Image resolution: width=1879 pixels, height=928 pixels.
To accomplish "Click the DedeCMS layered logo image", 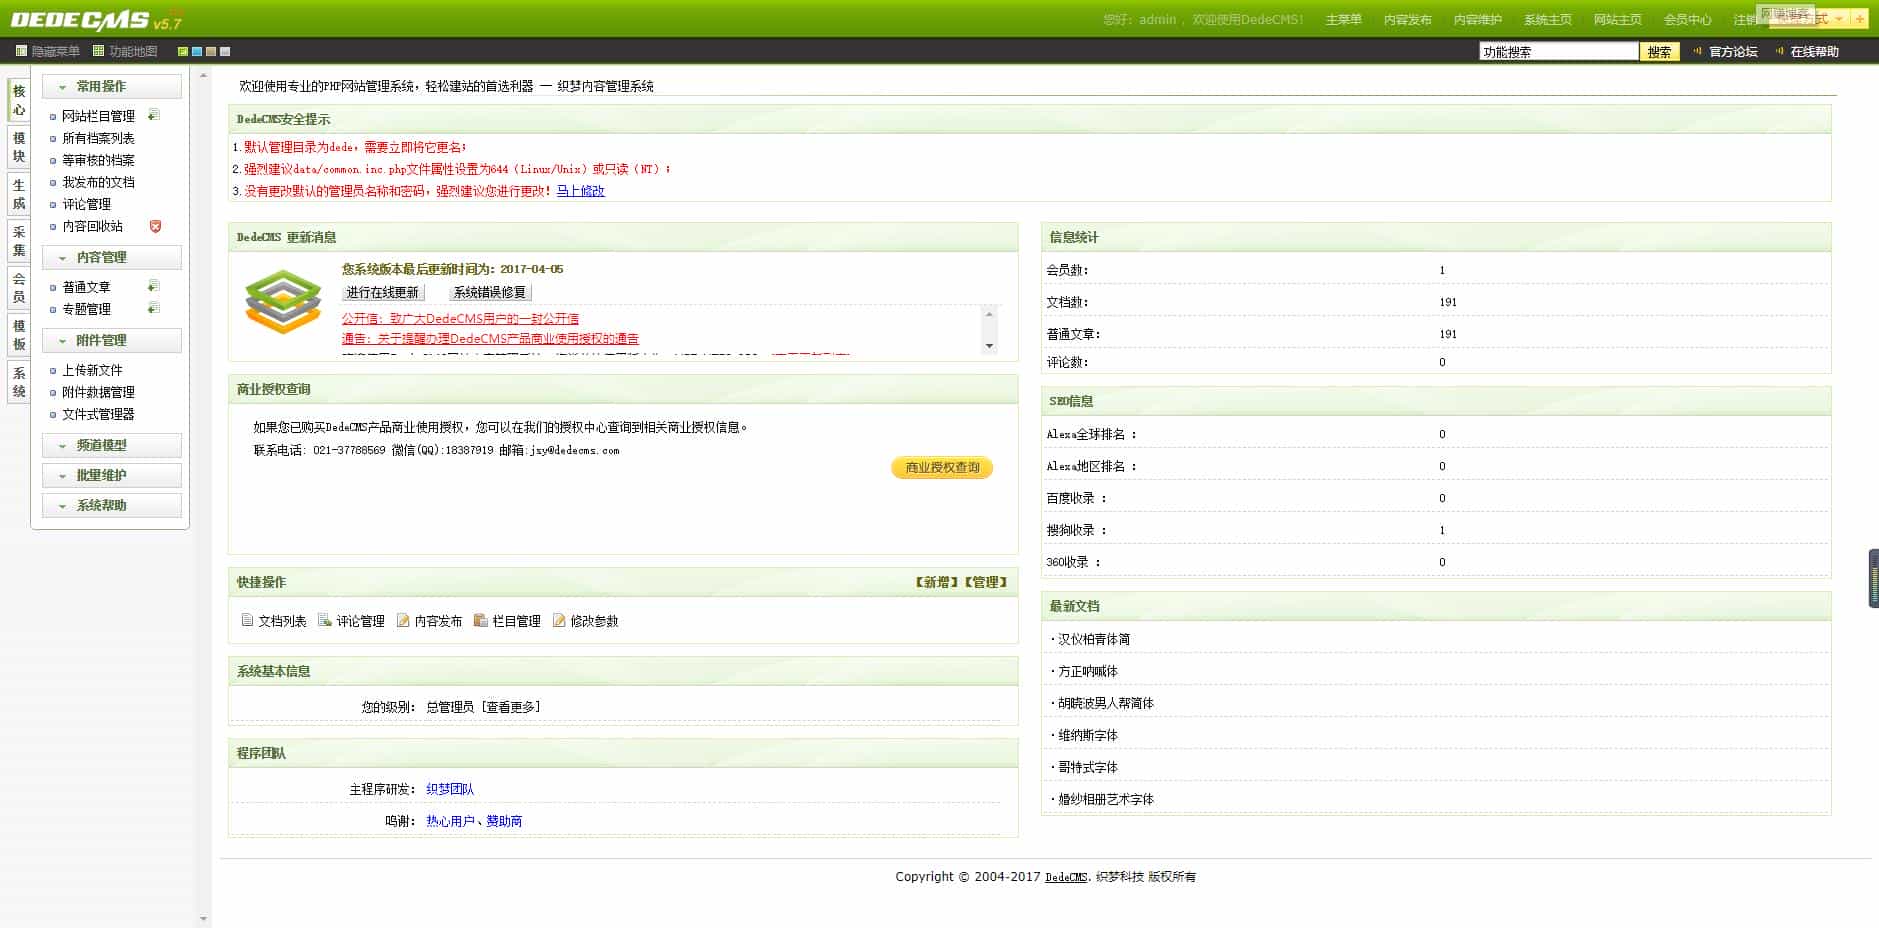I will click(x=283, y=301).
